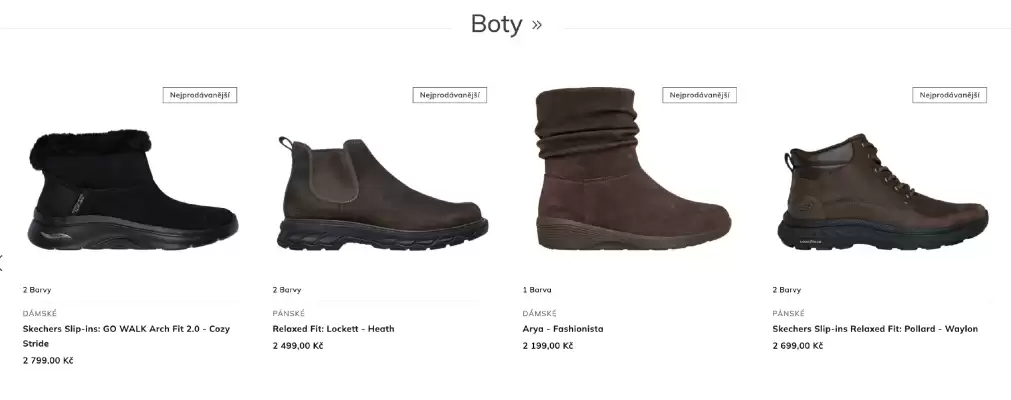1011x400 pixels.
Task: Click the previous-slide carousel arrow at left edge
Action: tap(3, 263)
